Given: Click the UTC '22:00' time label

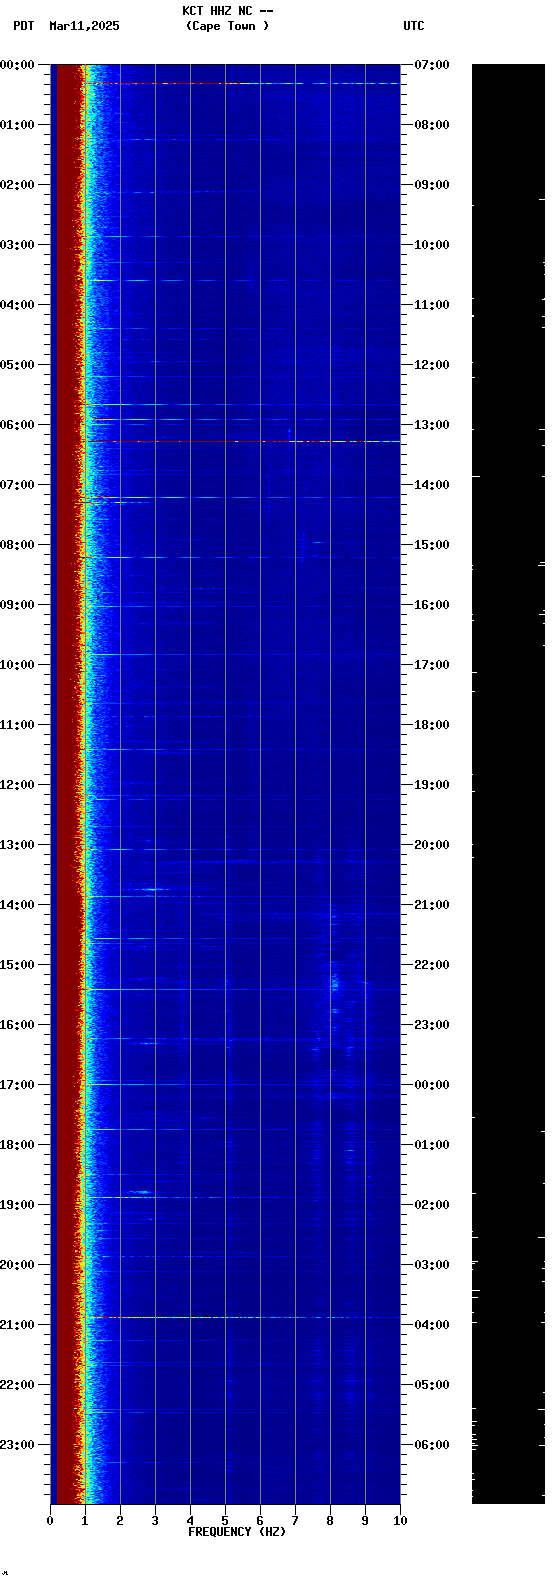Looking at the screenshot, I should pos(432,965).
